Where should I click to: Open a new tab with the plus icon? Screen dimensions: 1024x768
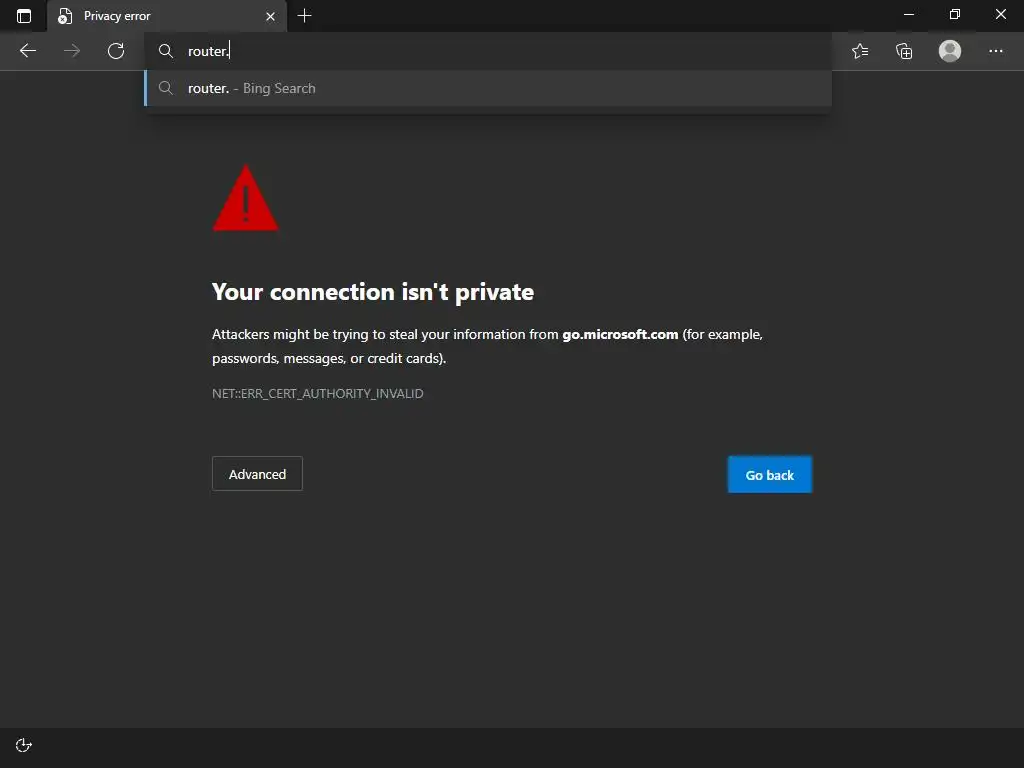(x=304, y=16)
